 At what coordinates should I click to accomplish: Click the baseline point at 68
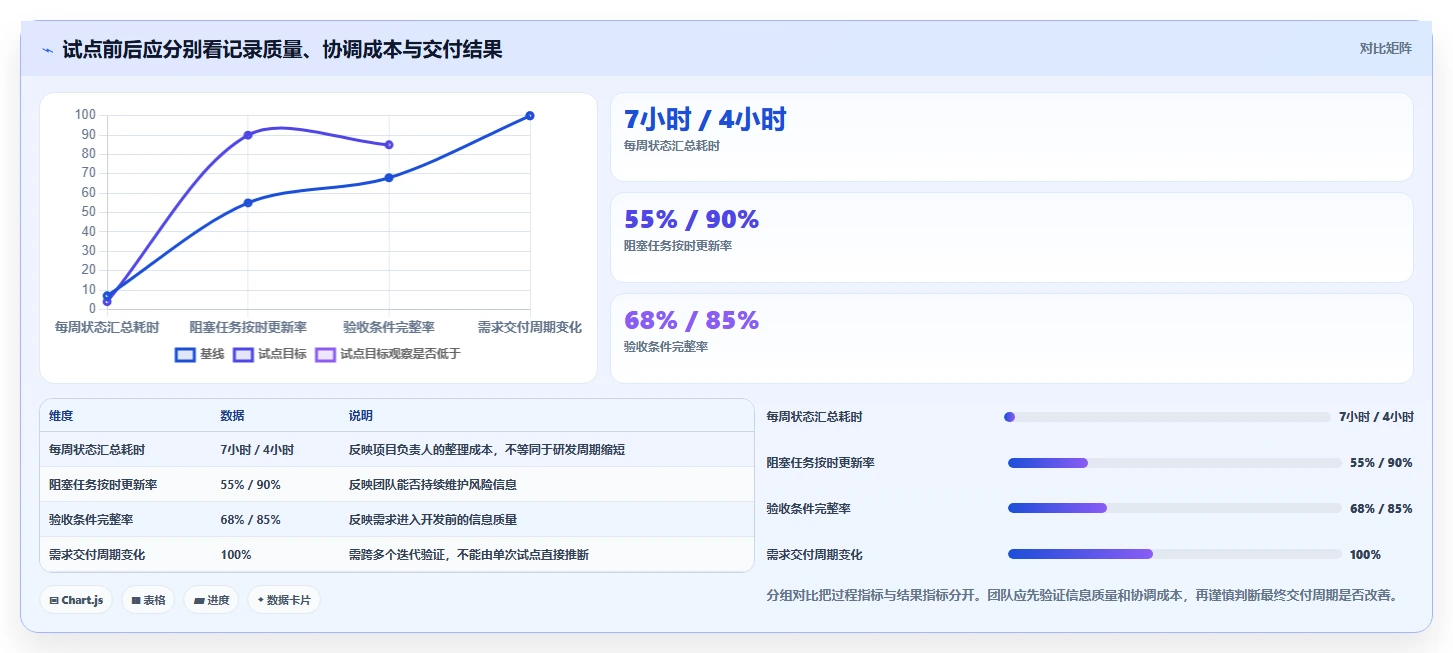[x=389, y=178]
